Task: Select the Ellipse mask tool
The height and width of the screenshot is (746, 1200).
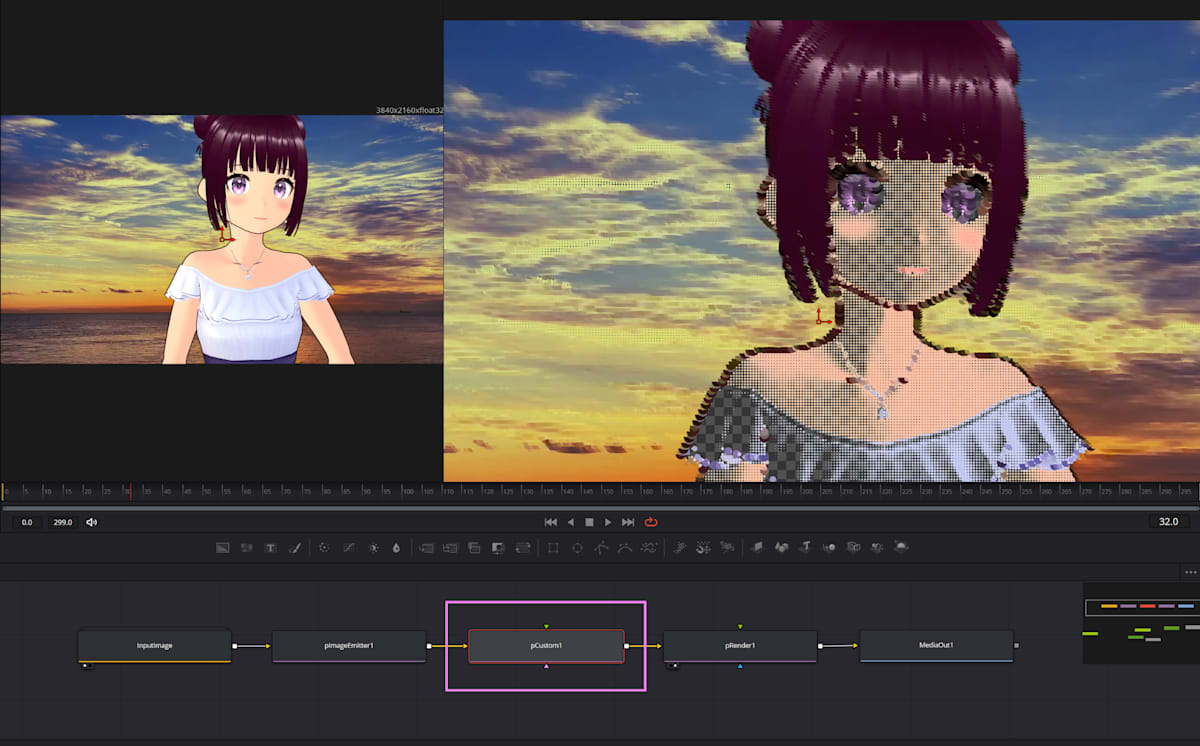Action: (576, 547)
